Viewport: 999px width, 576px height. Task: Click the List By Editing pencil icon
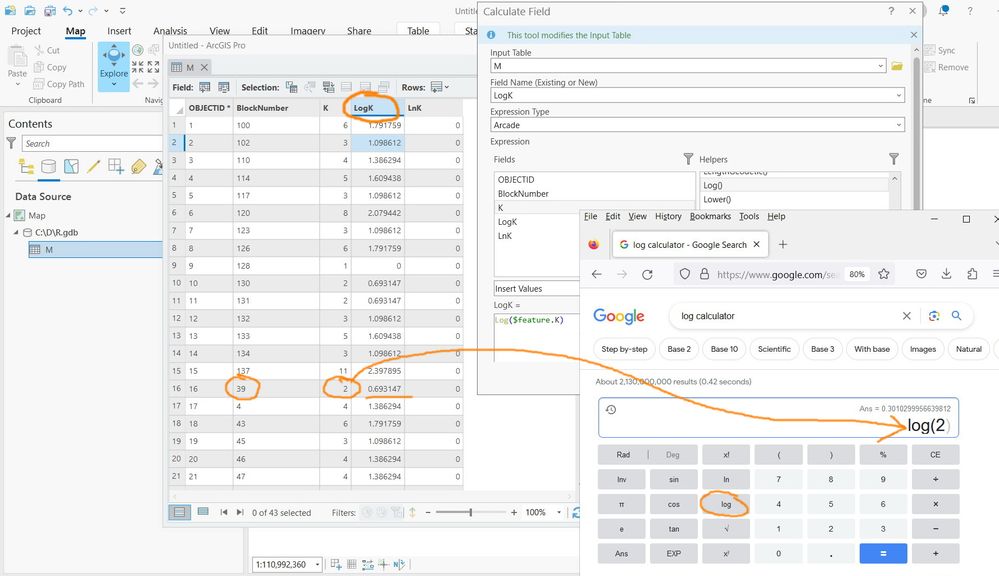tap(94, 166)
